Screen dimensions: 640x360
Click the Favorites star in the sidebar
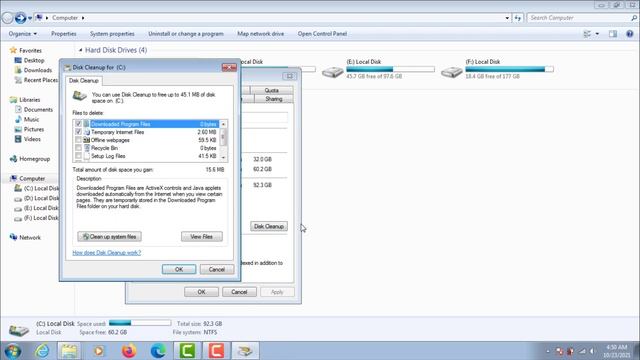[x=13, y=50]
